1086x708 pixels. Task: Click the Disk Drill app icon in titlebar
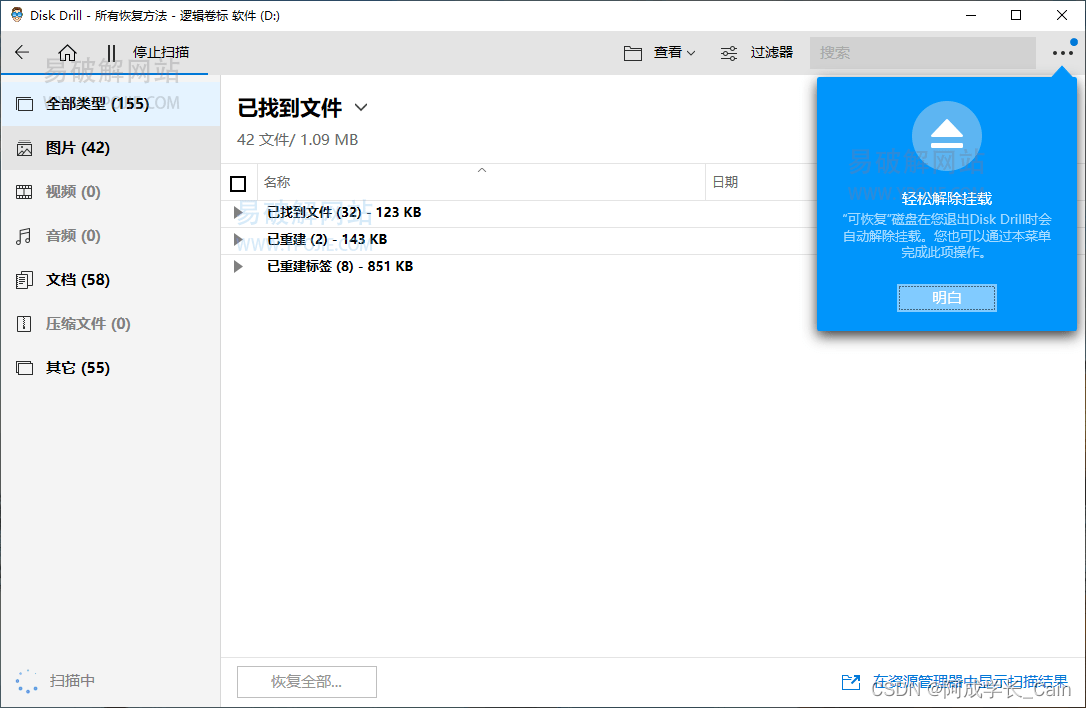click(x=17, y=15)
